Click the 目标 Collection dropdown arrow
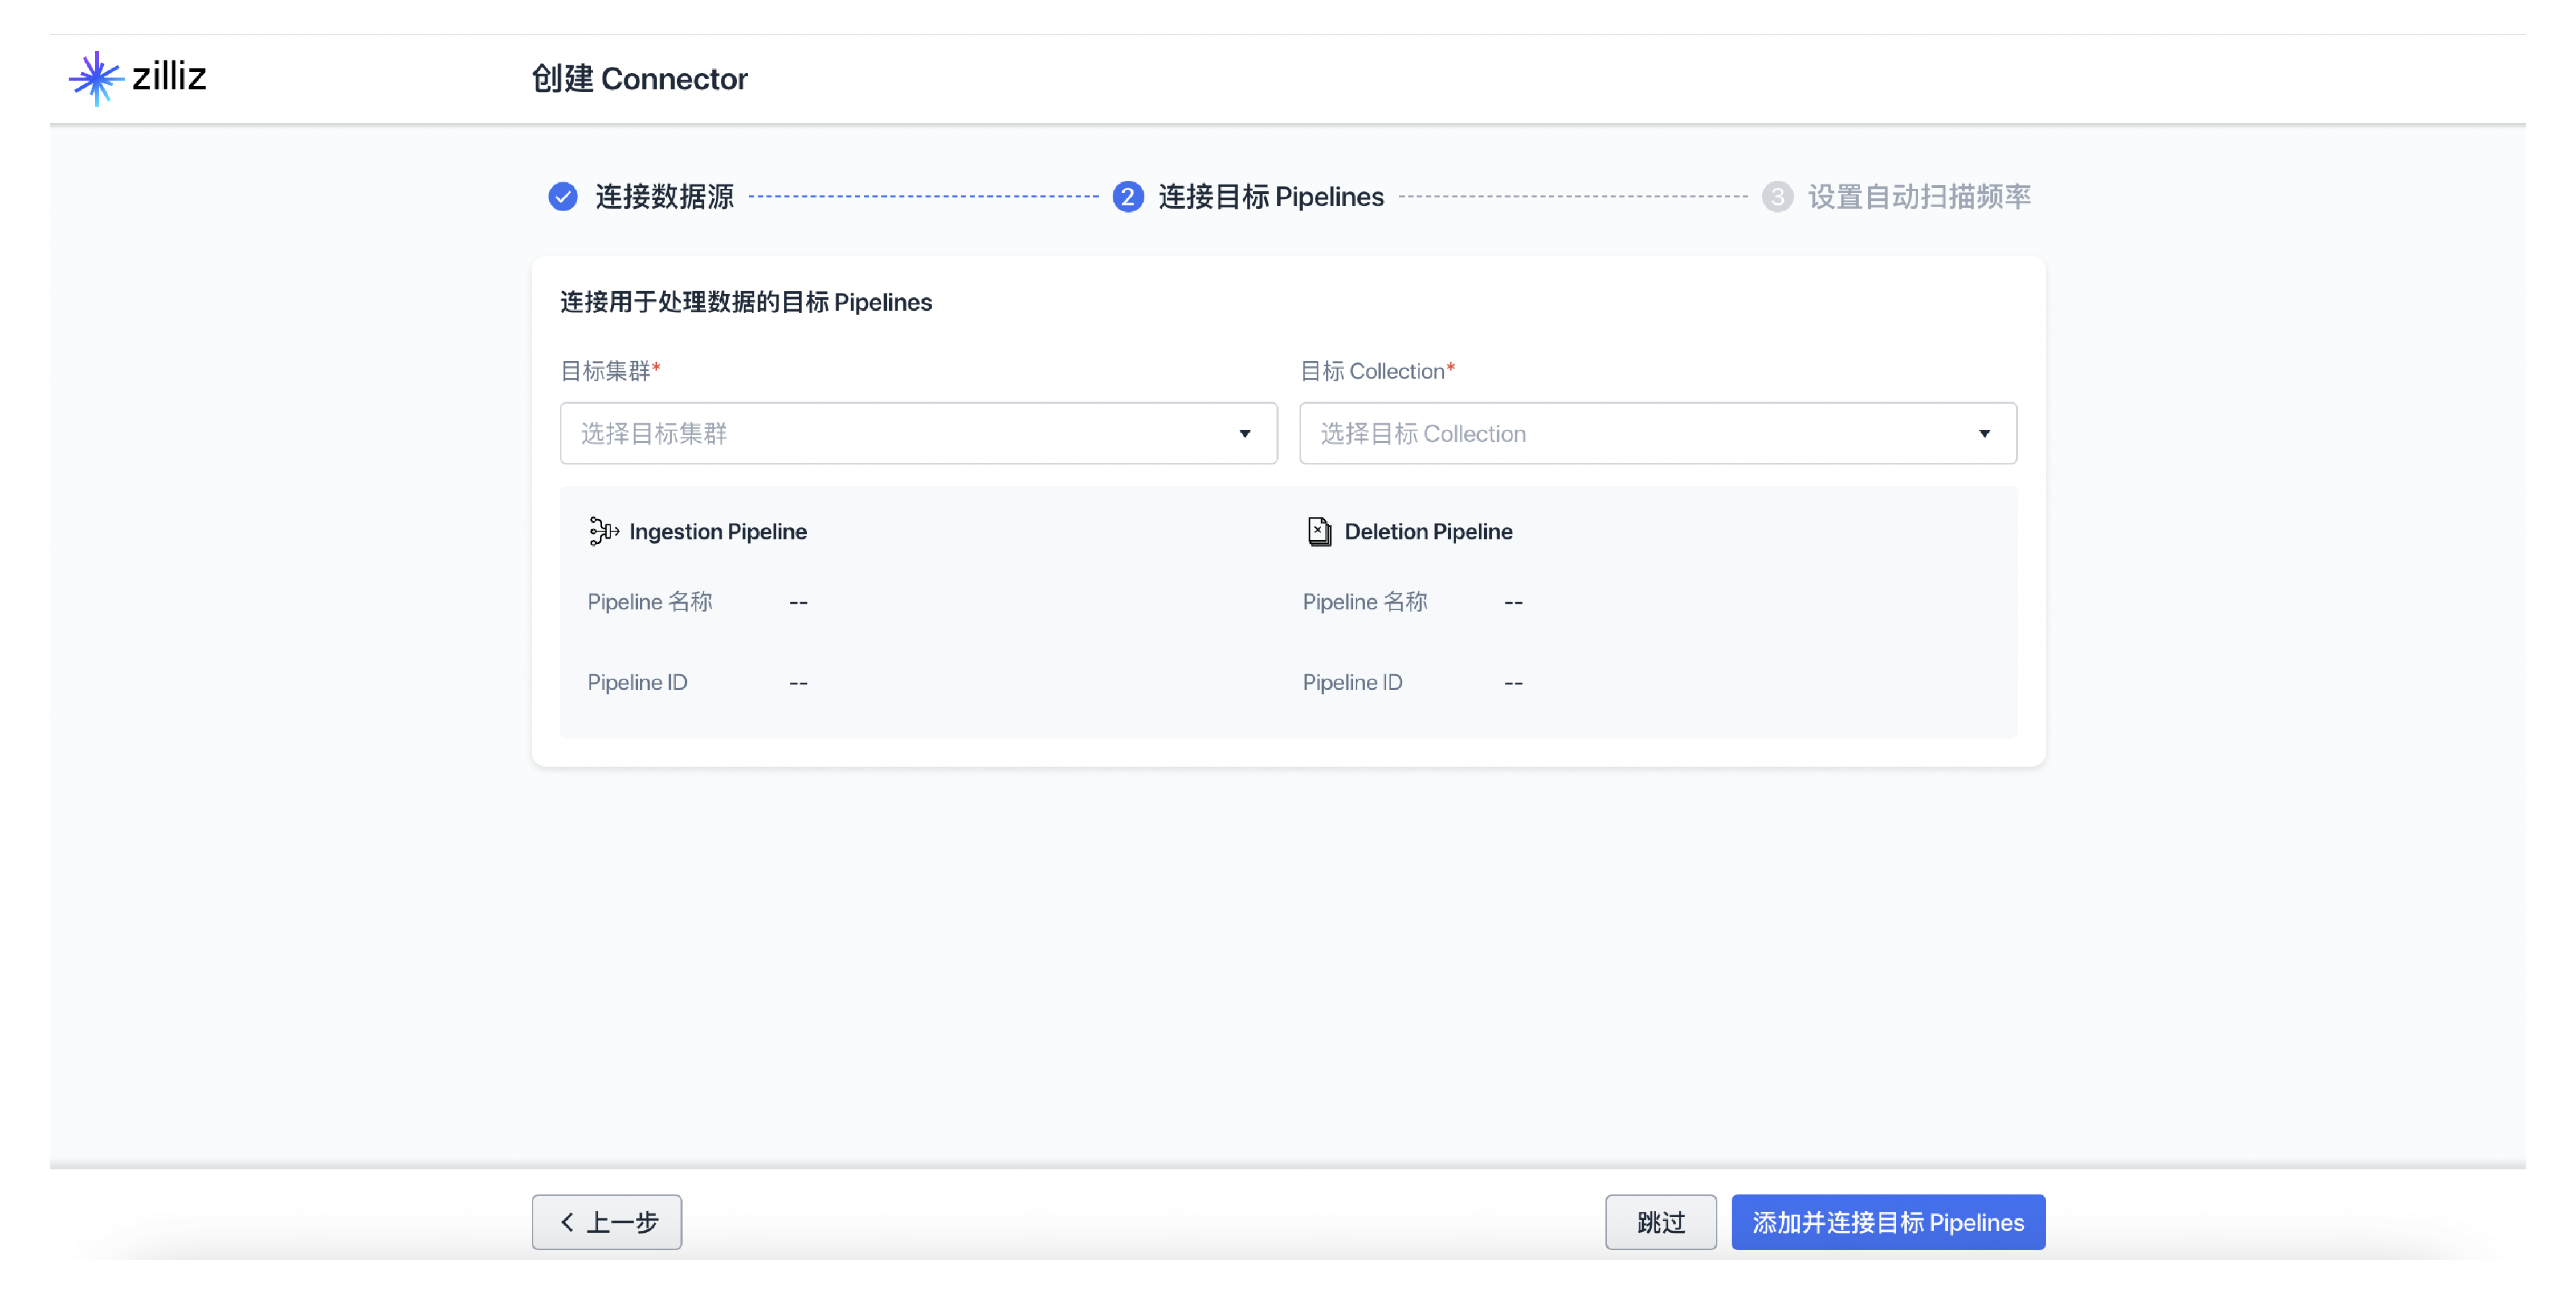 1984,434
